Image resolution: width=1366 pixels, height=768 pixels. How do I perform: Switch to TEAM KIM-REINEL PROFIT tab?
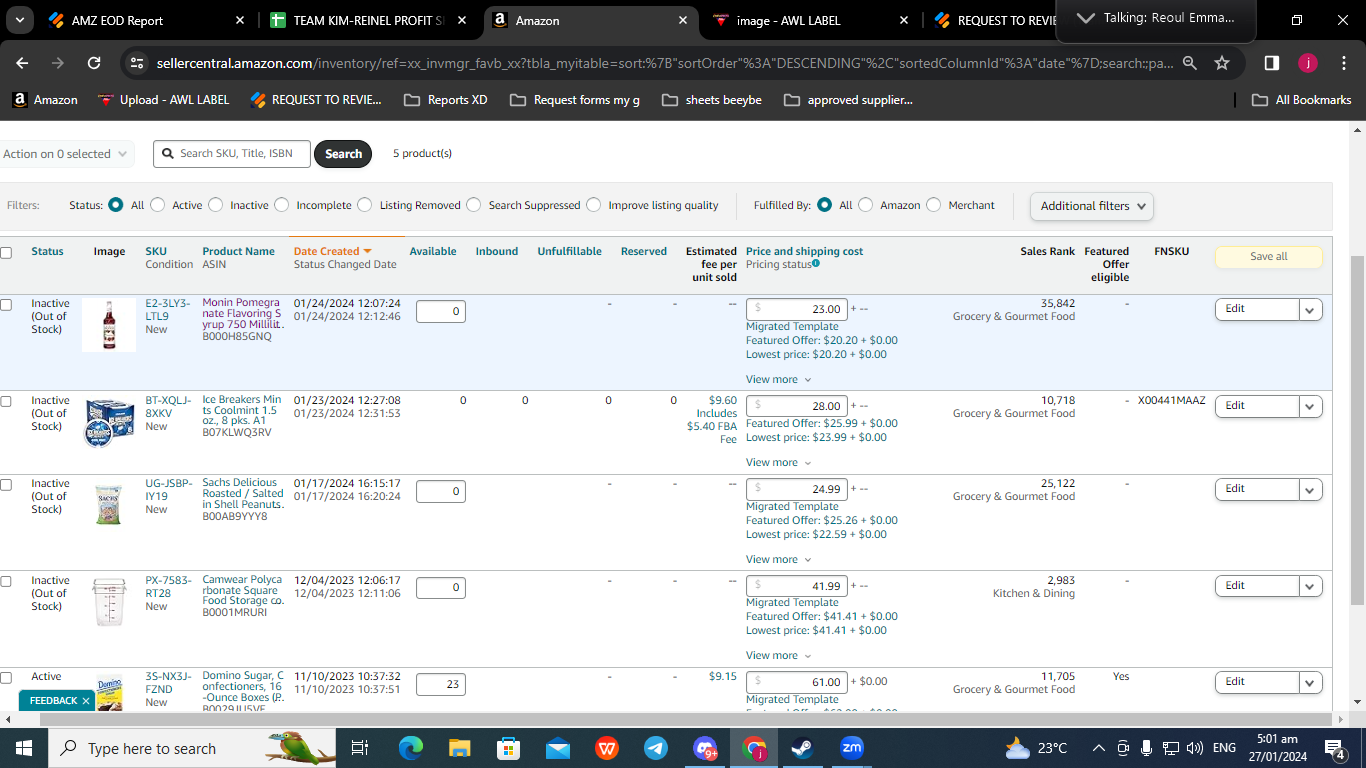[x=368, y=20]
